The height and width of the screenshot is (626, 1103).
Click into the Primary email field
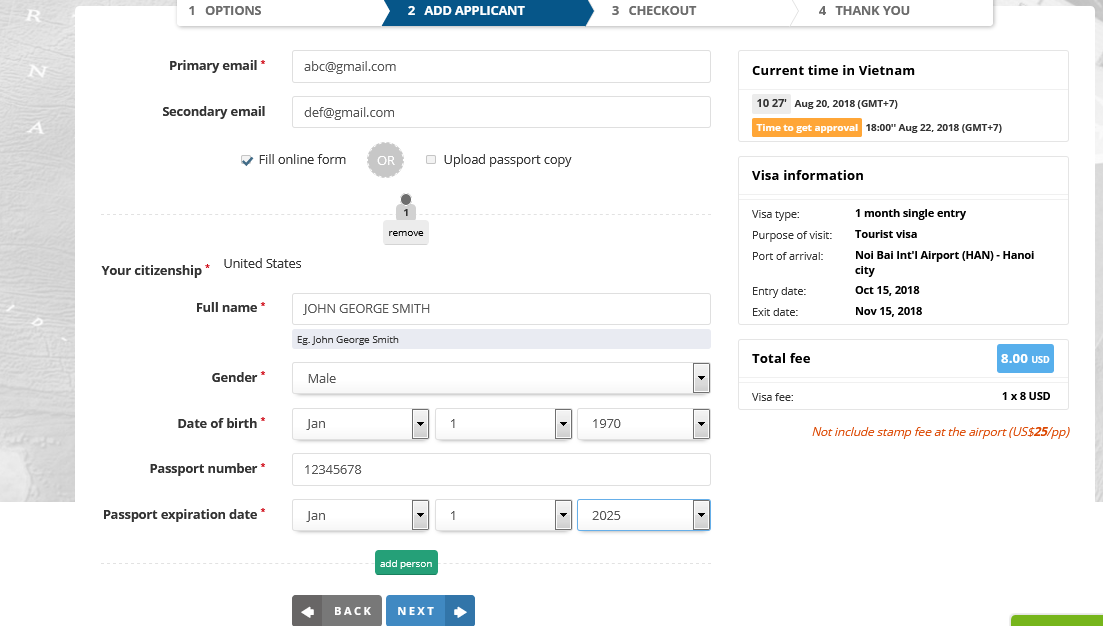[x=501, y=67]
